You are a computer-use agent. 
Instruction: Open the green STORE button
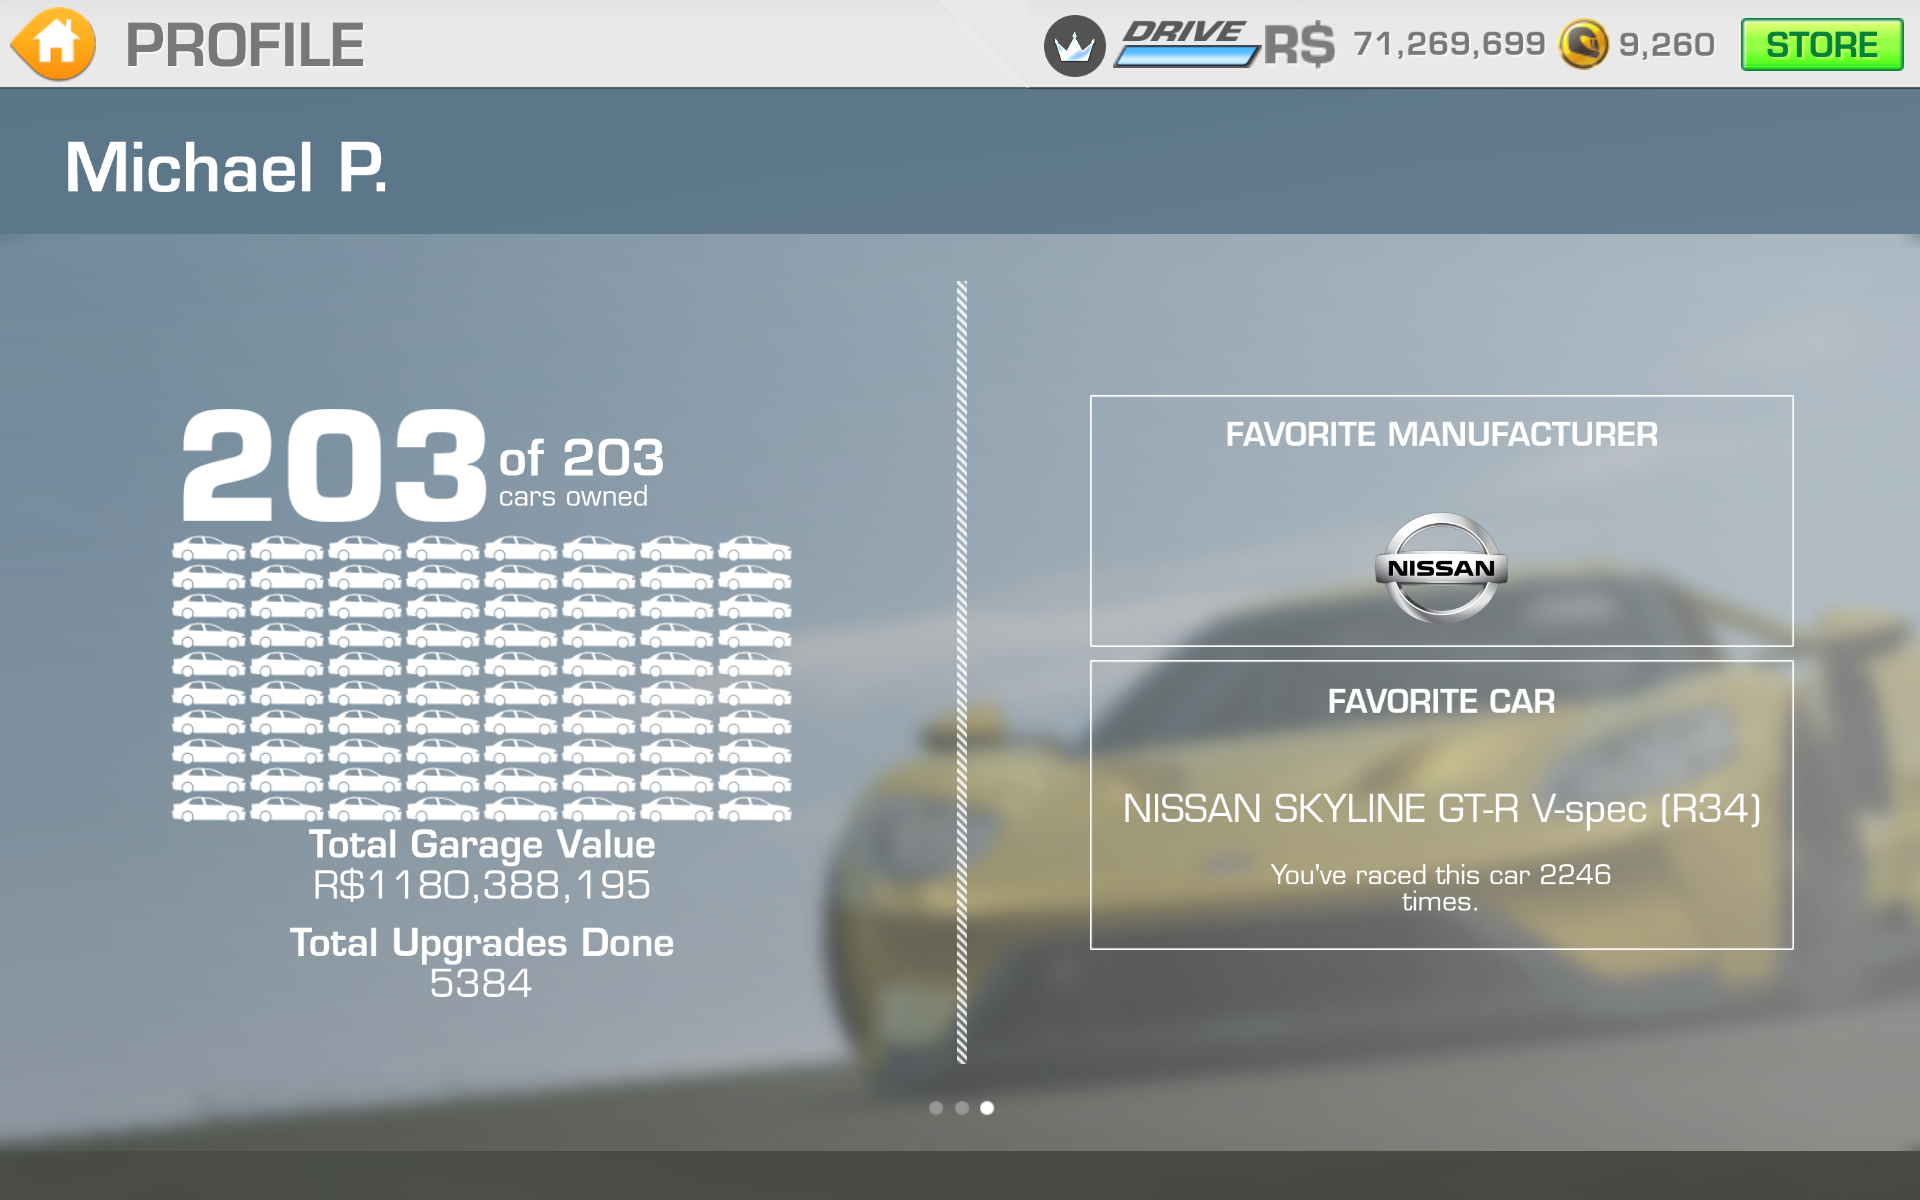tap(1821, 45)
